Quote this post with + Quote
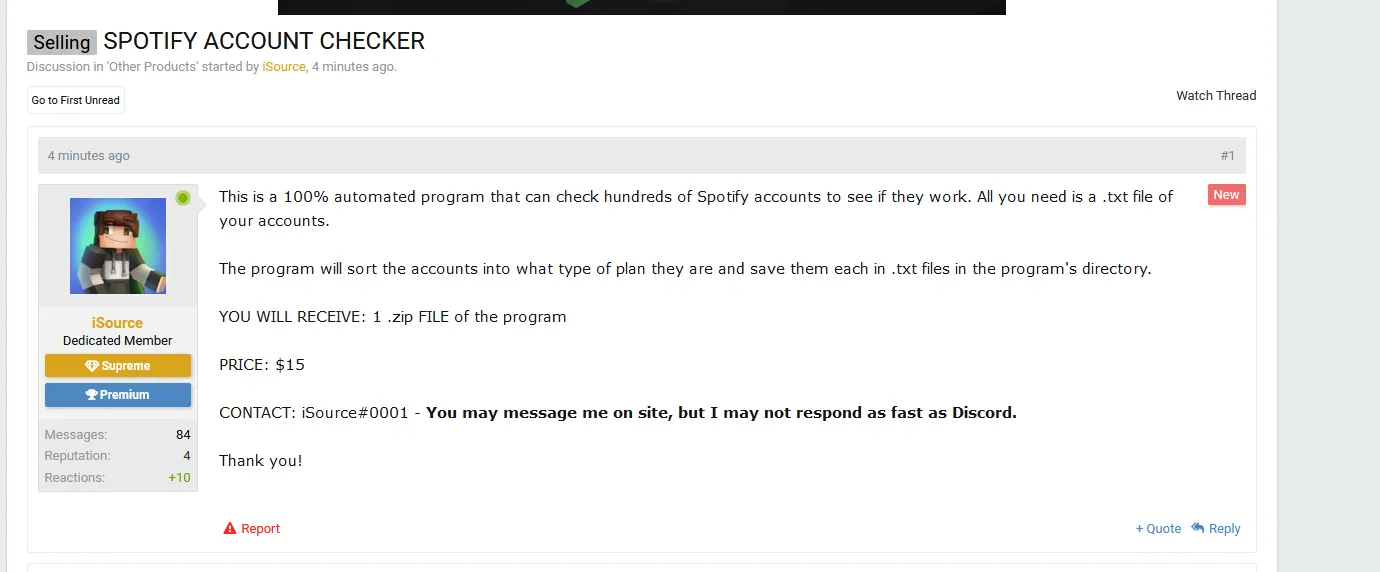 tap(1158, 529)
